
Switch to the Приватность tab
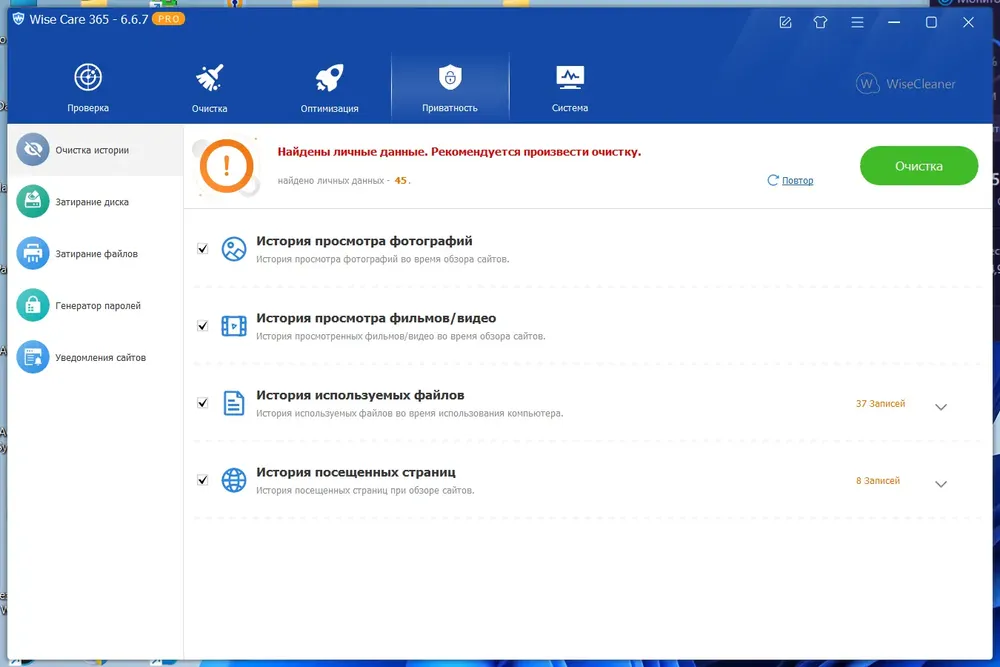[x=450, y=87]
